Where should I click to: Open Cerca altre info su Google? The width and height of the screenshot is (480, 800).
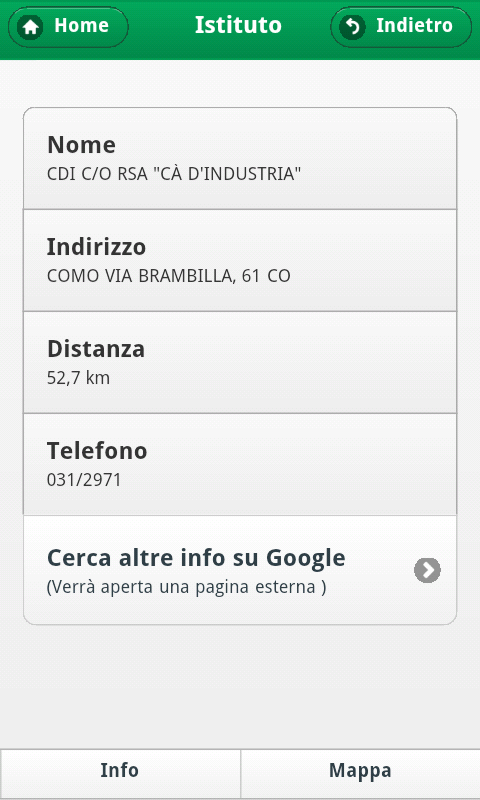240,570
